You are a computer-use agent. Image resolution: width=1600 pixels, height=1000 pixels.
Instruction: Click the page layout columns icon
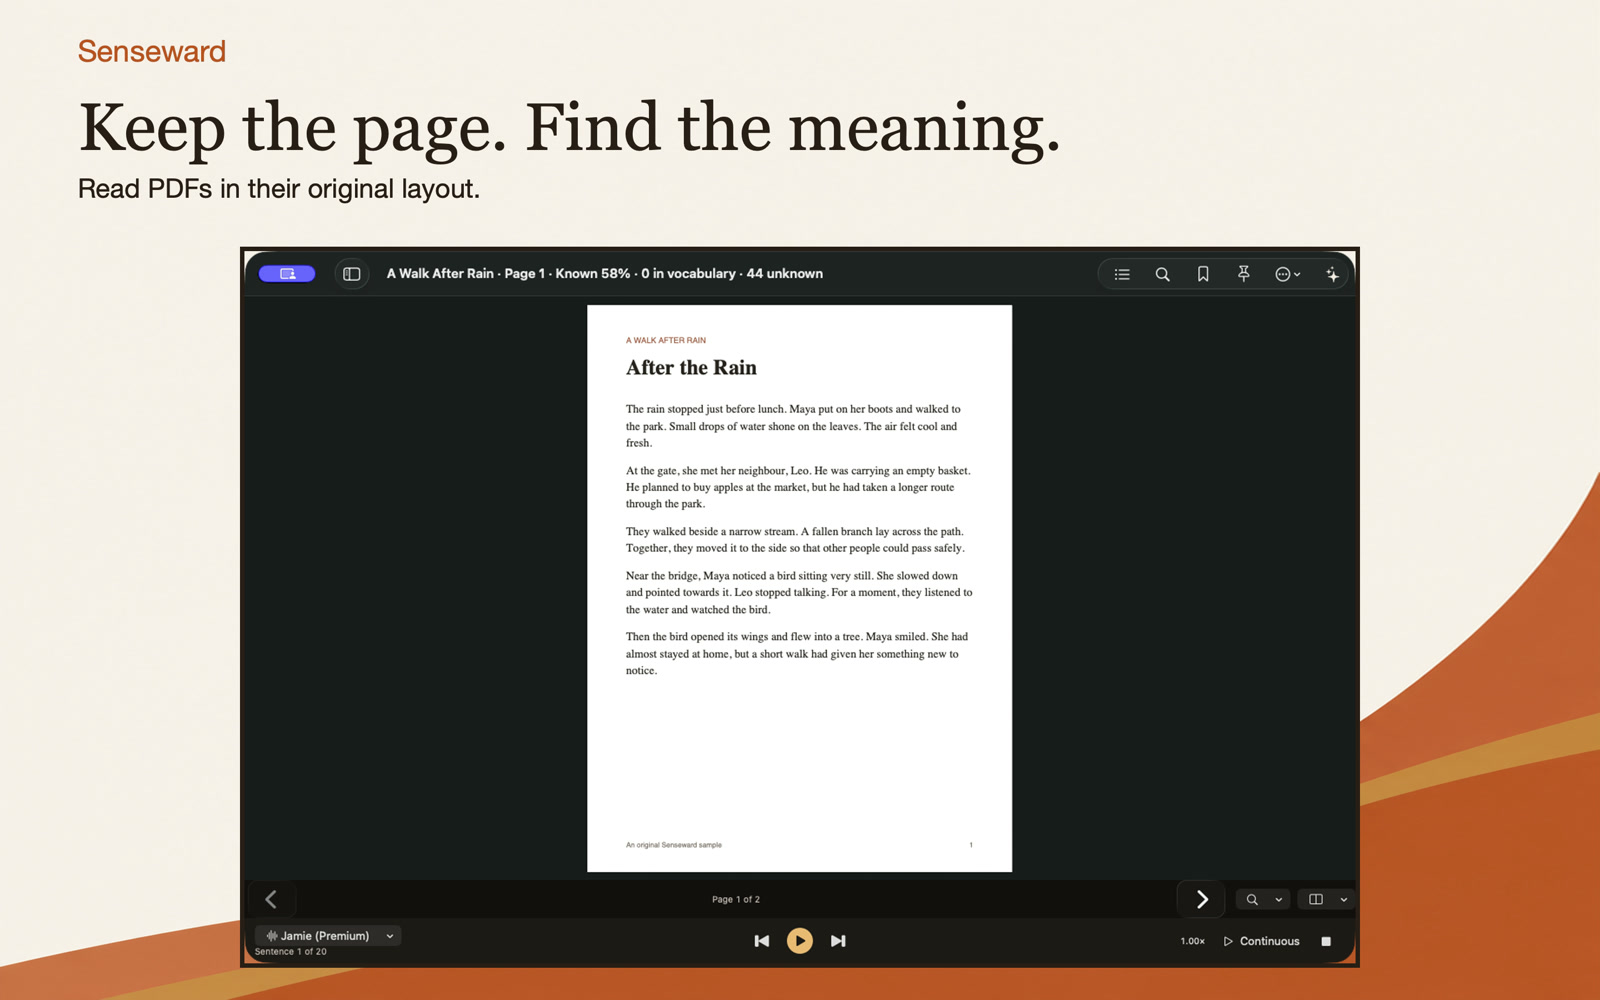1316,899
